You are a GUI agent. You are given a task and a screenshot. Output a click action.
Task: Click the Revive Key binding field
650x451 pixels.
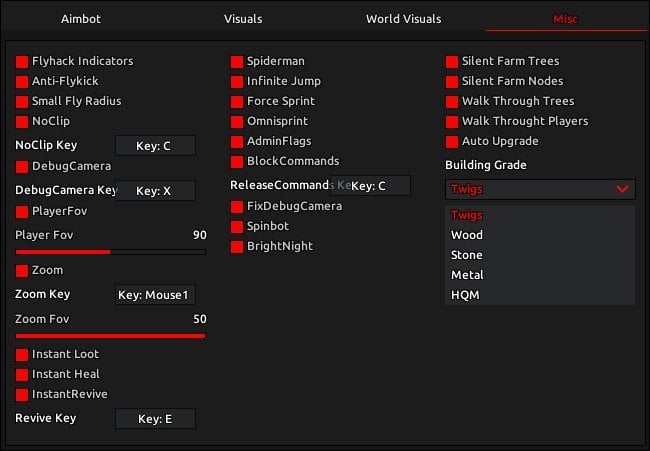click(155, 419)
